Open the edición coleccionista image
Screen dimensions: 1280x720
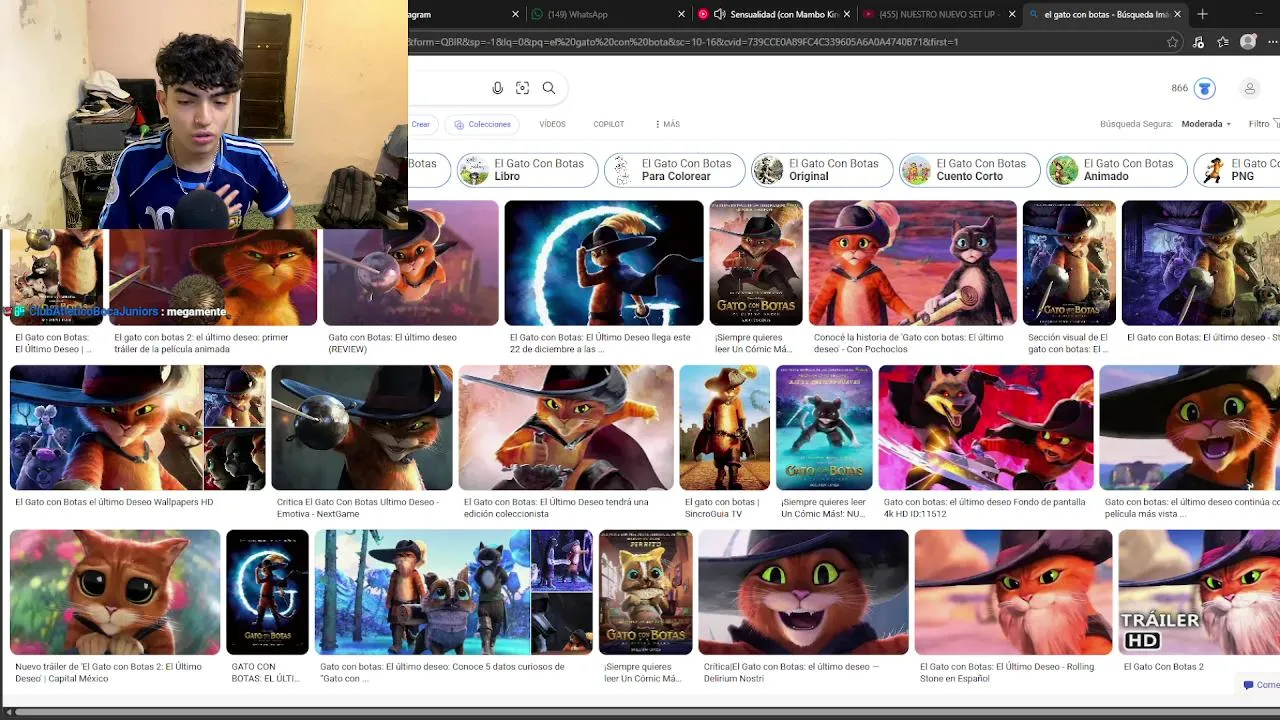click(566, 428)
